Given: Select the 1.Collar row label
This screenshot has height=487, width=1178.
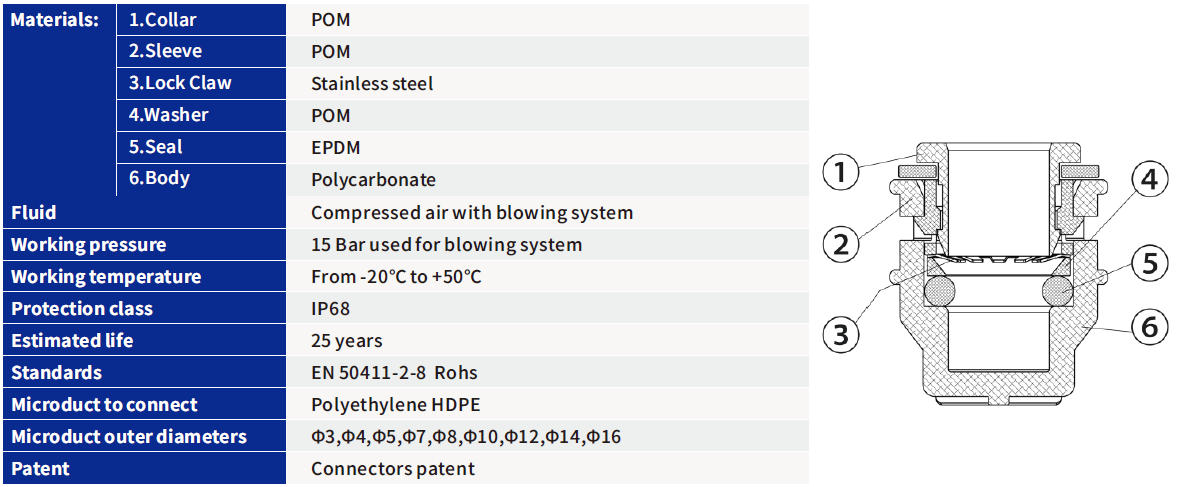Looking at the screenshot, I should tap(163, 19).
